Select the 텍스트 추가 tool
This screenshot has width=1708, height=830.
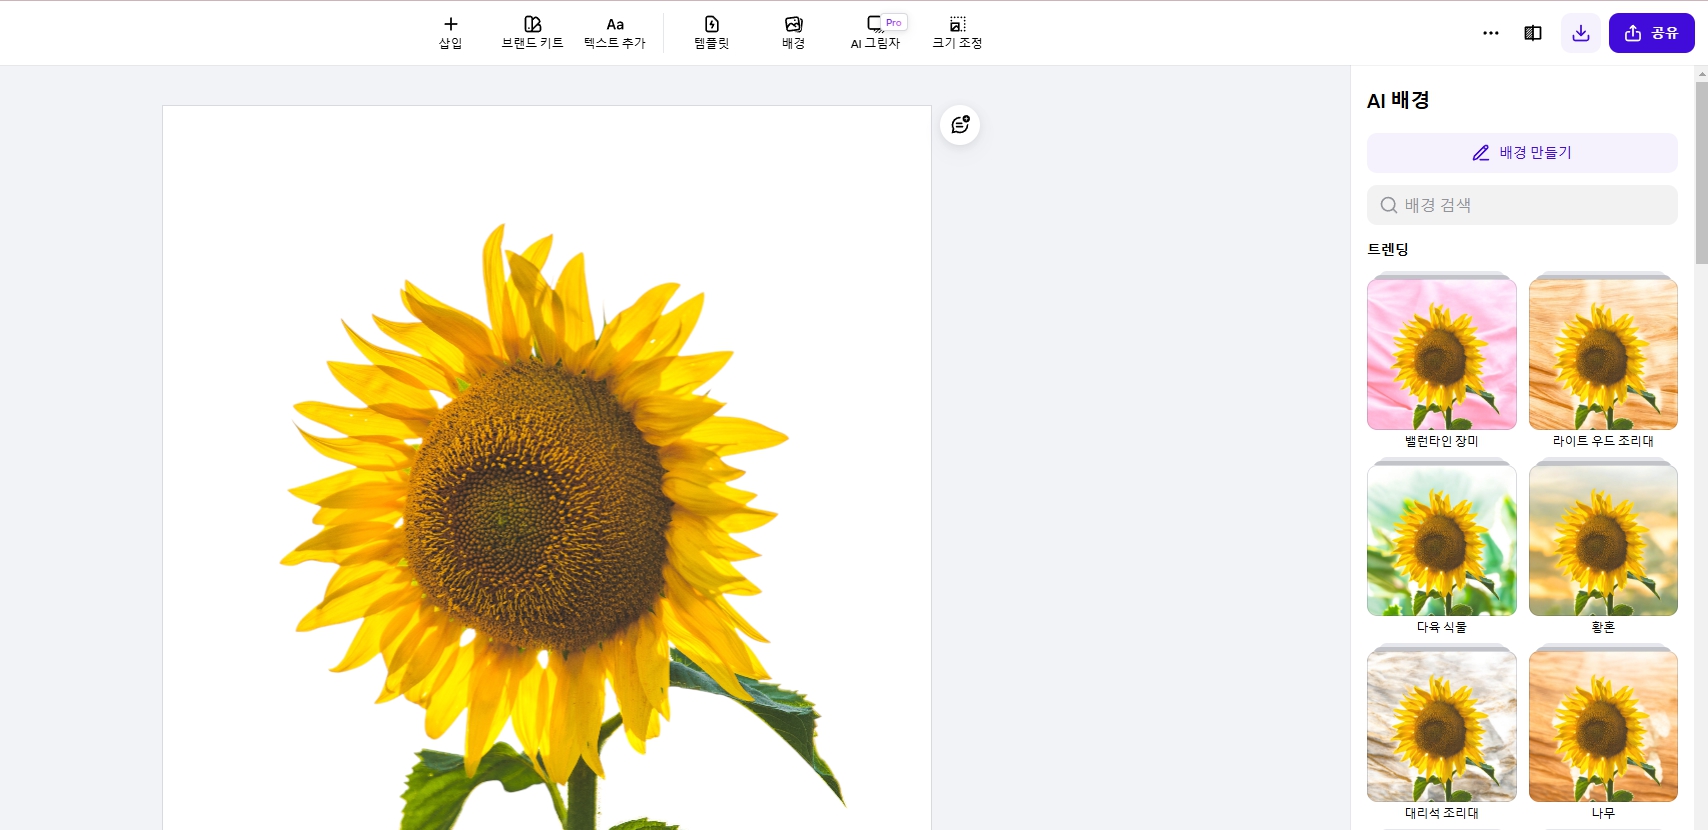[x=615, y=33]
